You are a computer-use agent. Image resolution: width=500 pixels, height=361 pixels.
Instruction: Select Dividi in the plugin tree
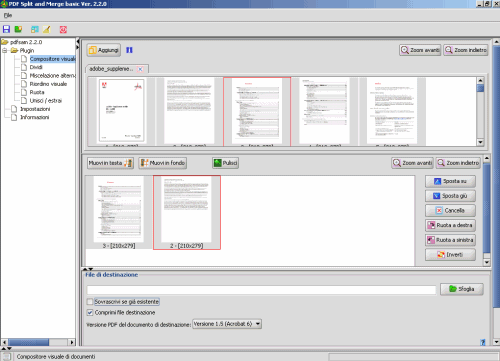36,67
